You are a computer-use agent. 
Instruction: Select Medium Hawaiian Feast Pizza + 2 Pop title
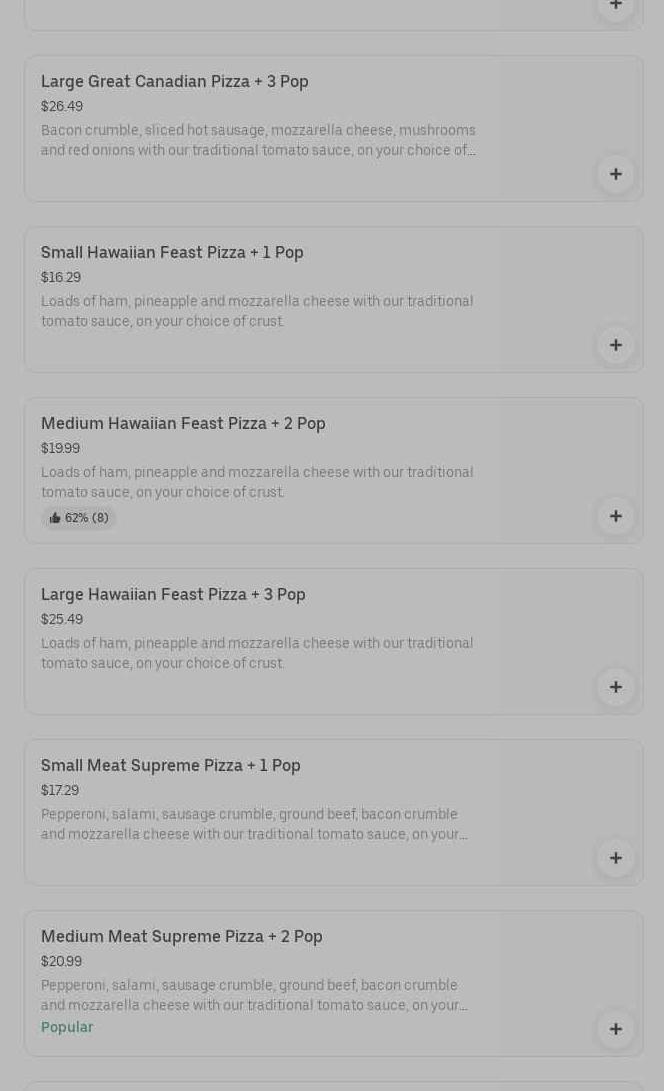click(x=183, y=424)
